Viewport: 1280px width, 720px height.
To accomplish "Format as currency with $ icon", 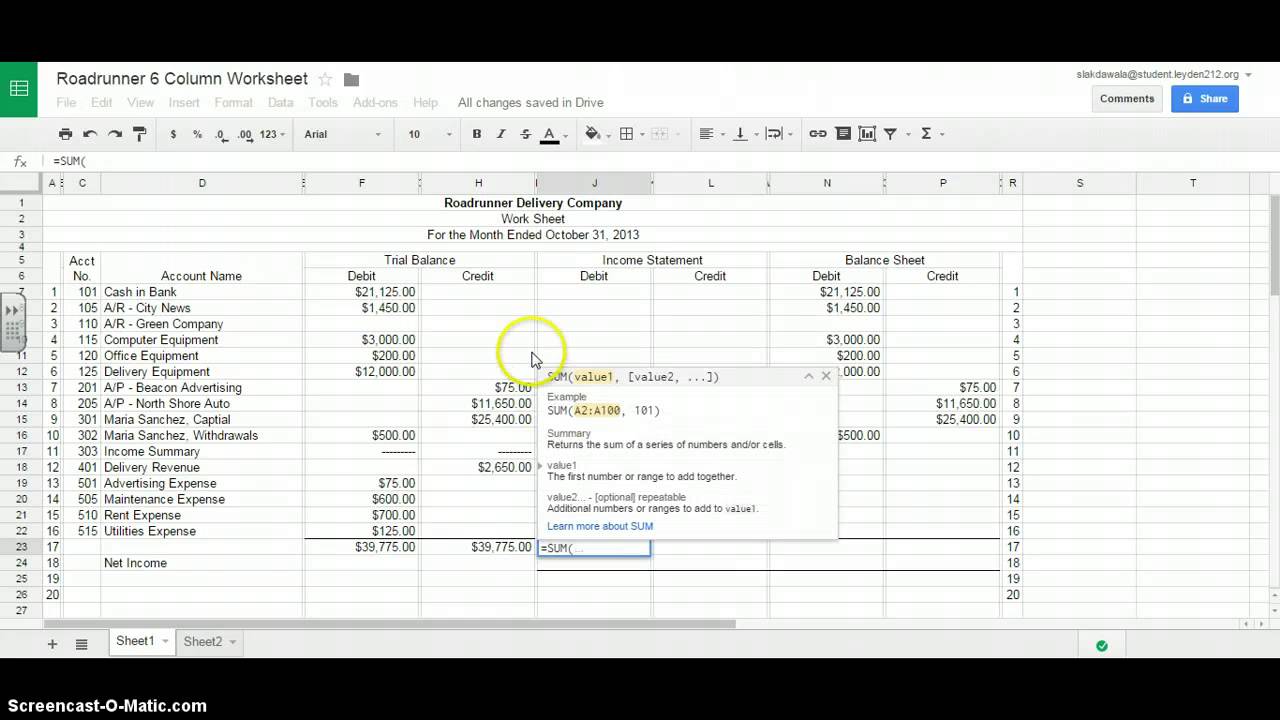I will 173,134.
